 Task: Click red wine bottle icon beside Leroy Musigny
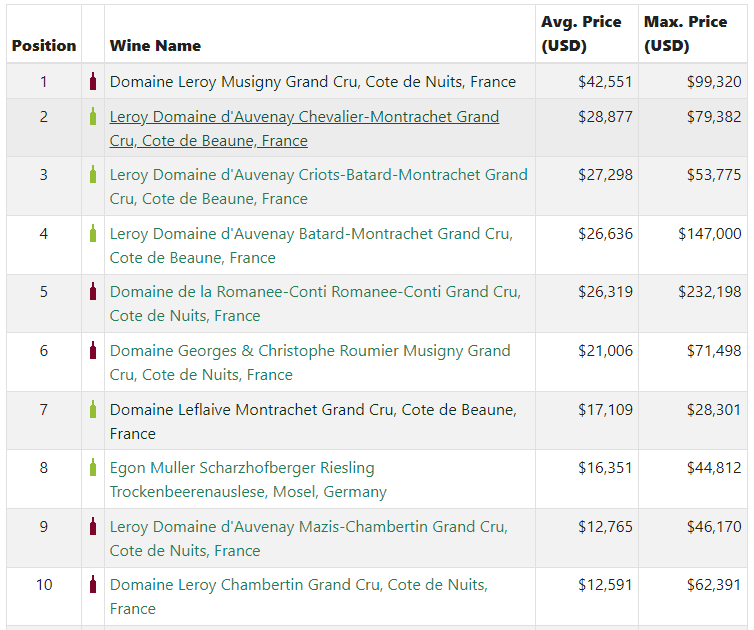93,82
